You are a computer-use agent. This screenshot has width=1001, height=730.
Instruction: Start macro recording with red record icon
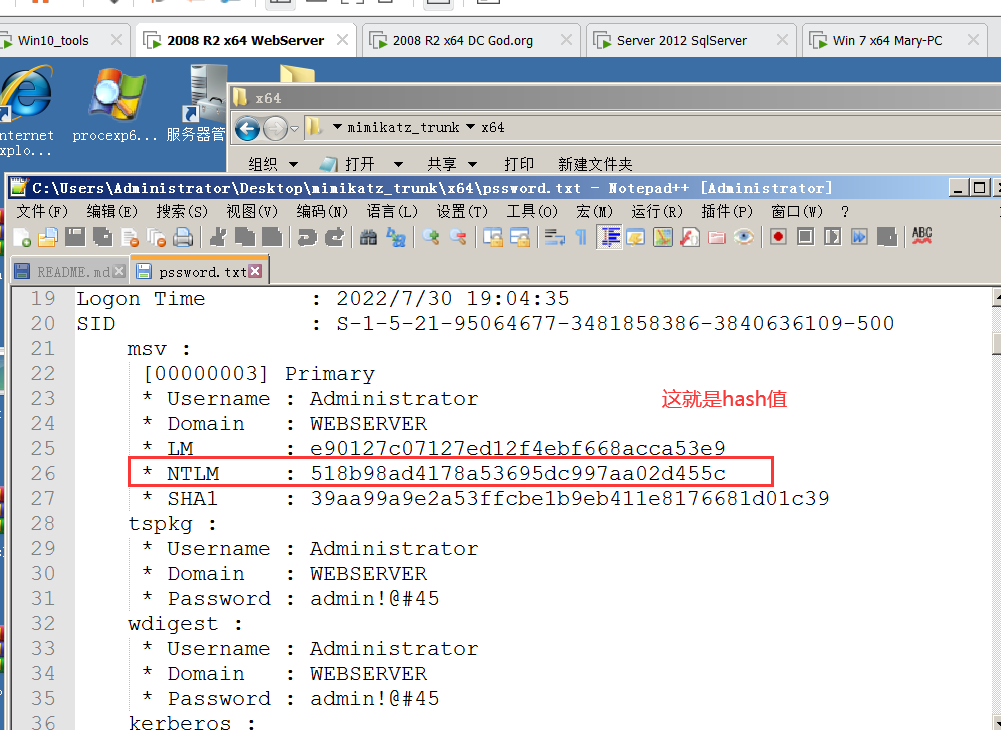point(777,237)
